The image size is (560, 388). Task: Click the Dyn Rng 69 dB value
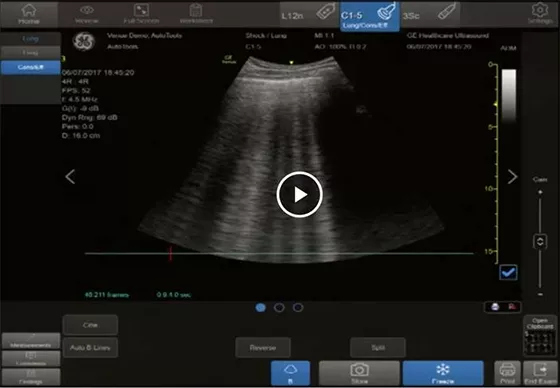pyautogui.click(x=90, y=118)
